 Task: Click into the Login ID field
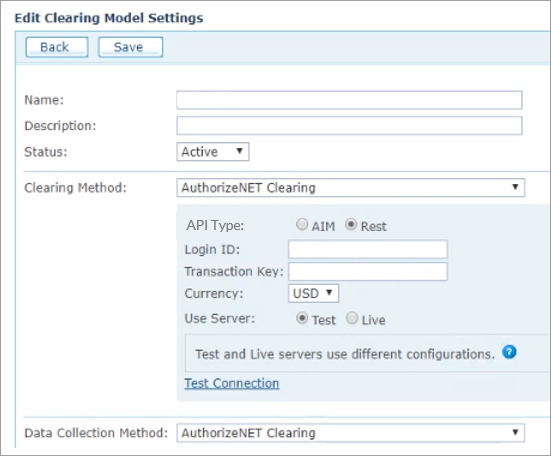tap(368, 249)
